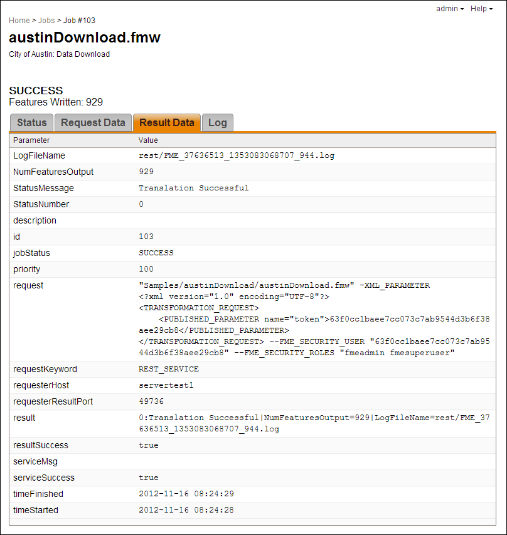Click the jobStatus parameter label

point(32,253)
